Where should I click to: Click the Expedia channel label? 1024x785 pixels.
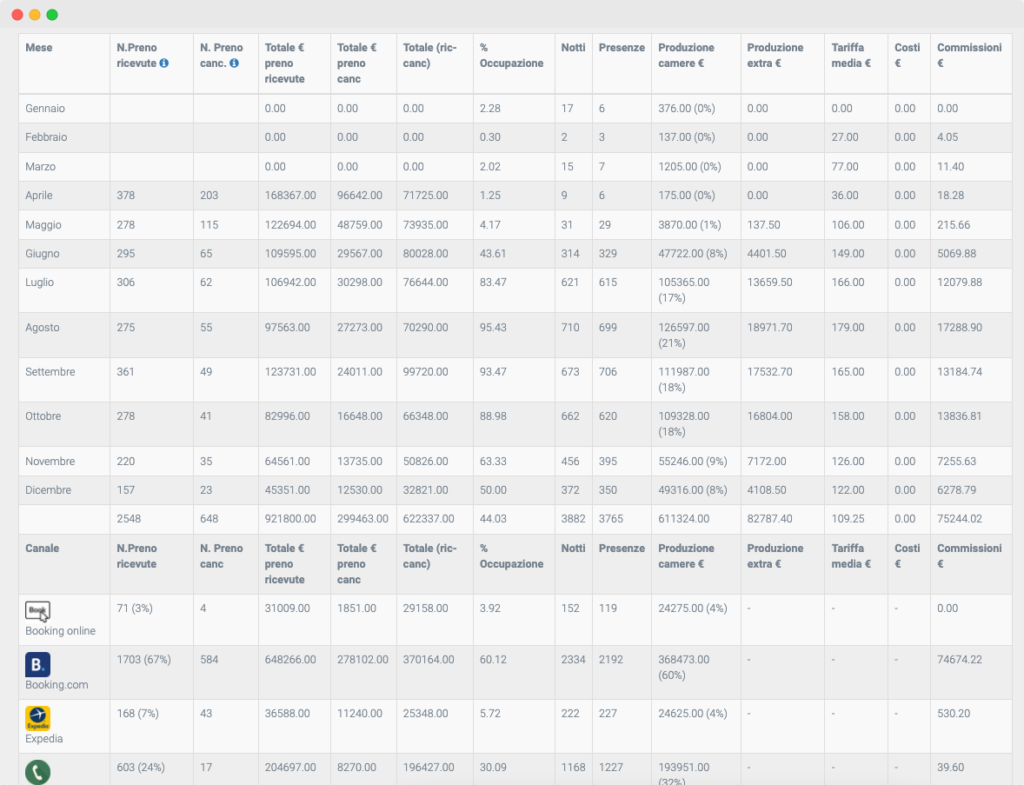coord(44,739)
